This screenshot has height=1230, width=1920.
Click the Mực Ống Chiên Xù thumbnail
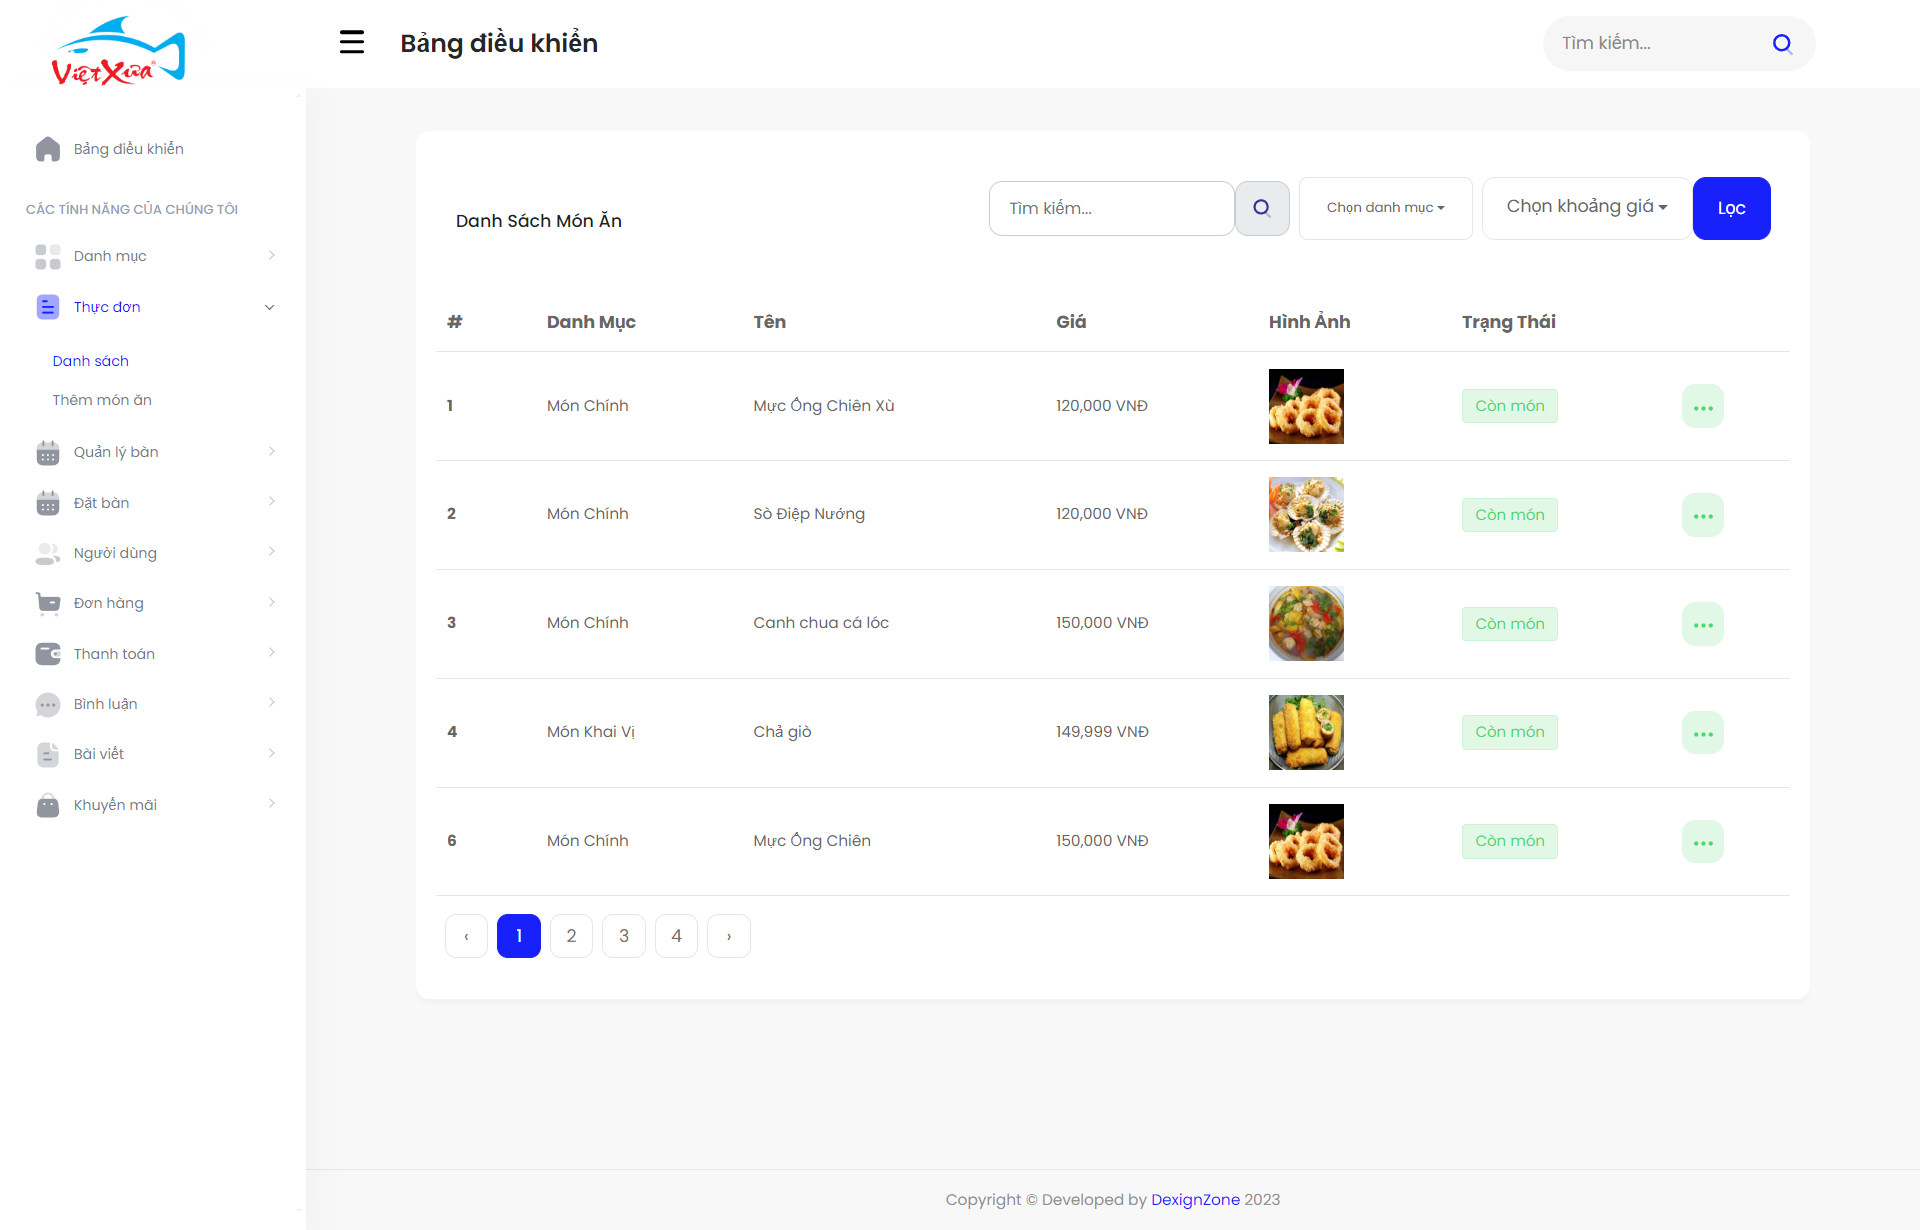click(1306, 406)
